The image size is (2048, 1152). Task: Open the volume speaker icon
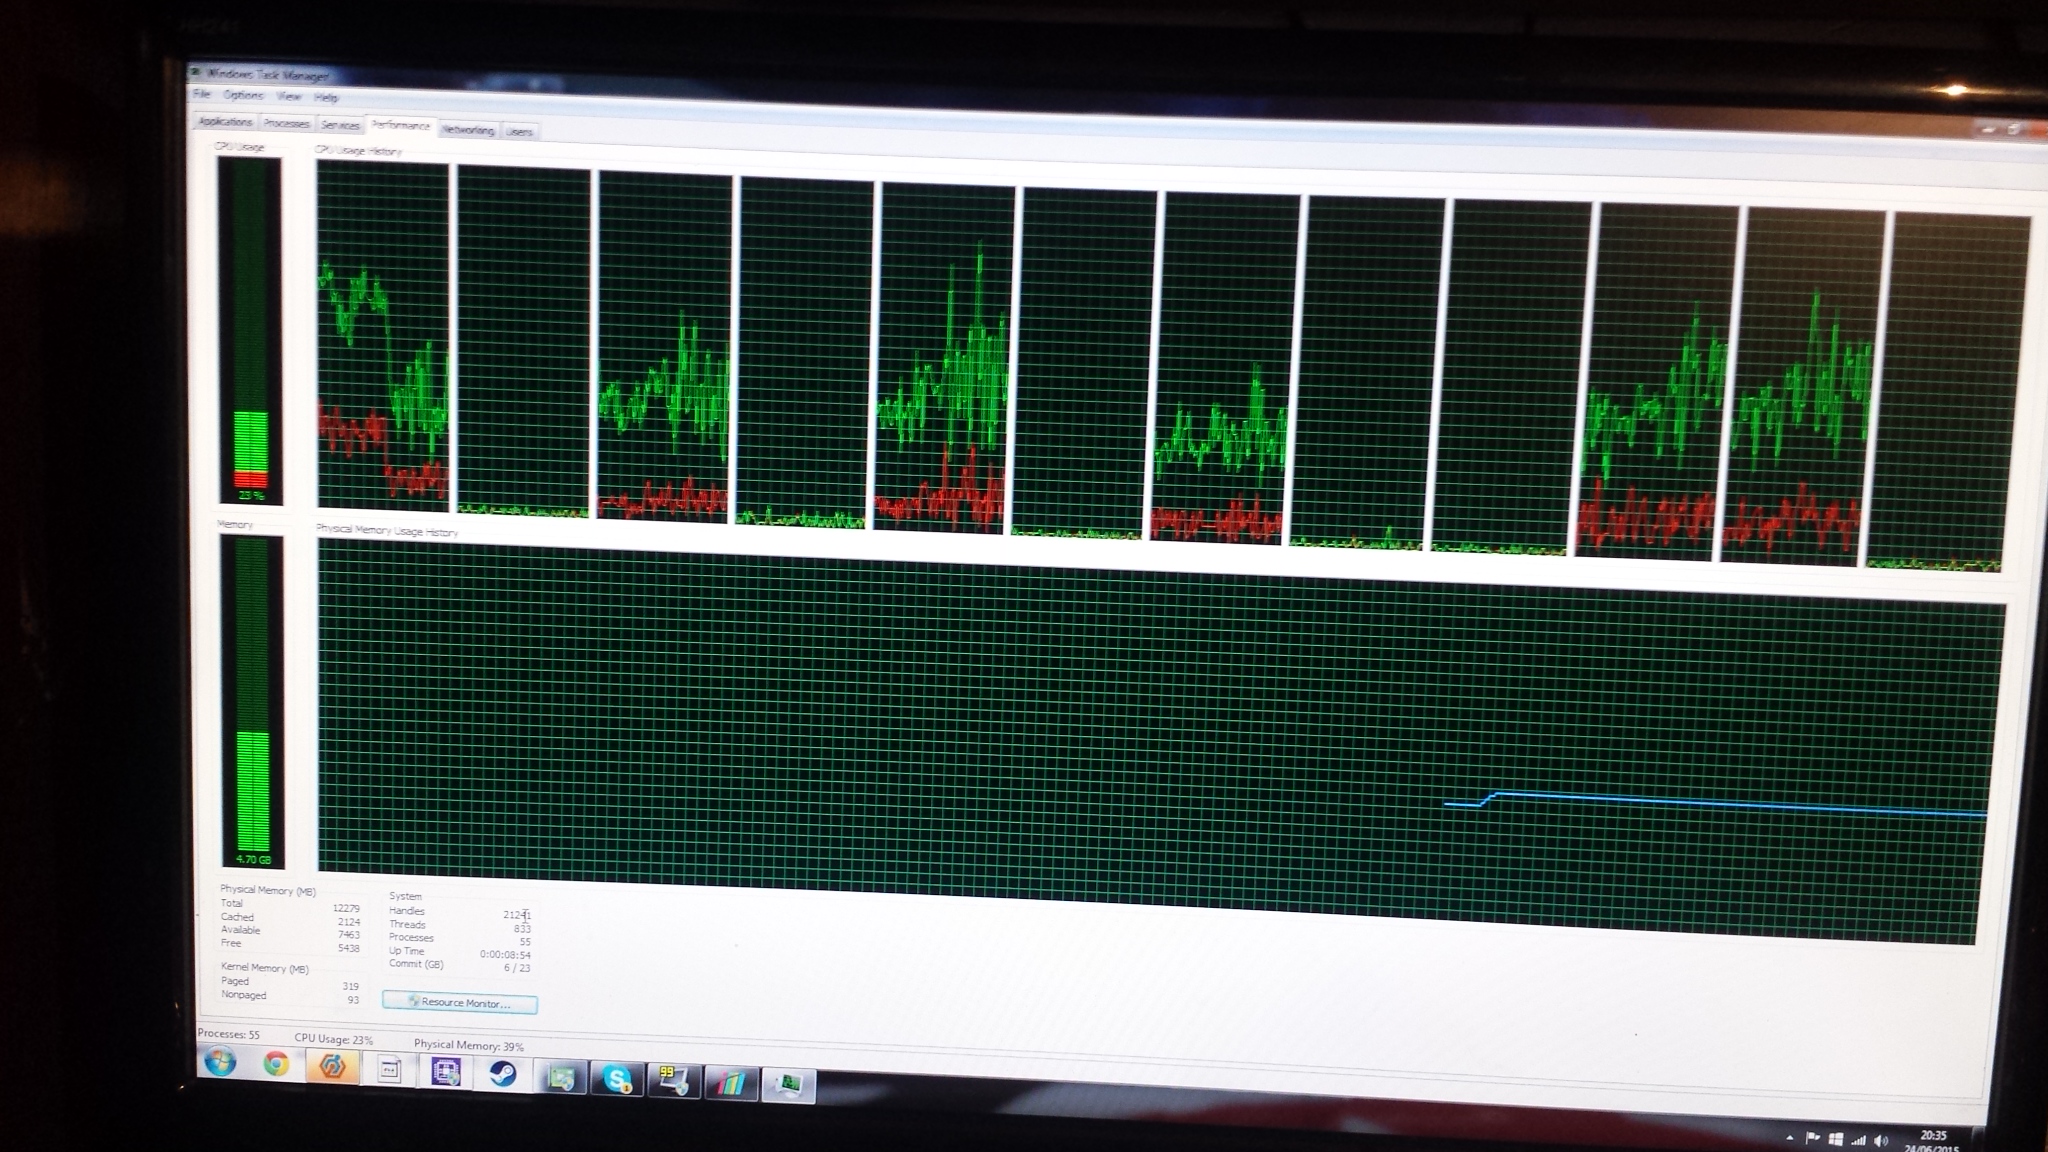click(x=1881, y=1140)
